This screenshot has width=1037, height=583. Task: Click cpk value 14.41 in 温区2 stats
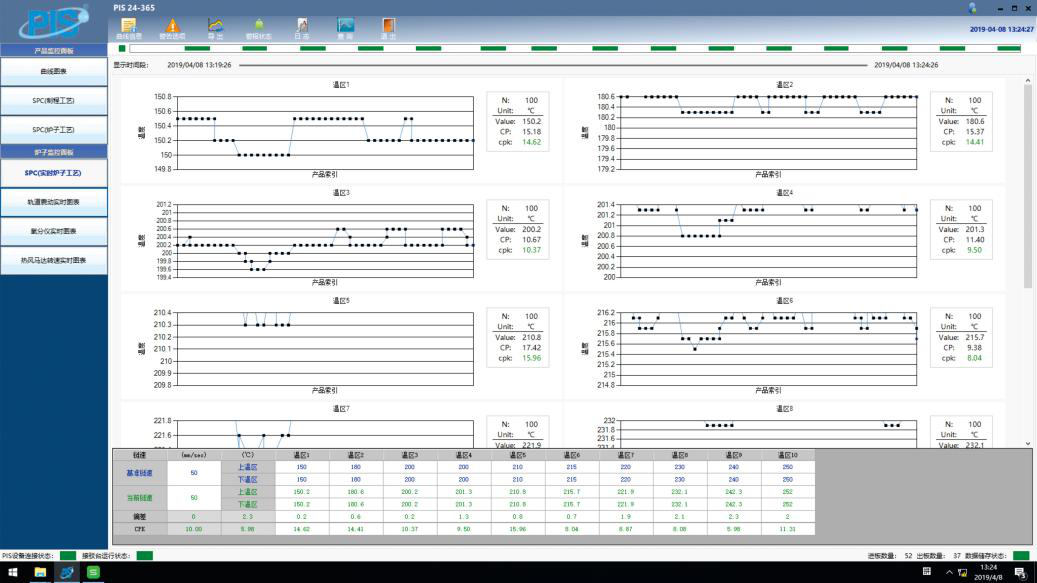pyautogui.click(x=974, y=142)
